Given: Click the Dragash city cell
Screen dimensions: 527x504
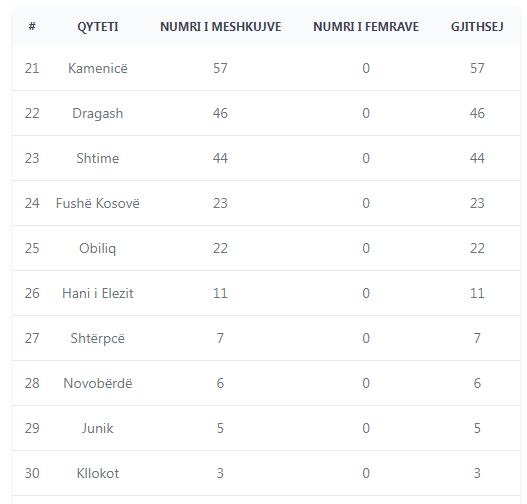Looking at the screenshot, I should click(97, 113).
